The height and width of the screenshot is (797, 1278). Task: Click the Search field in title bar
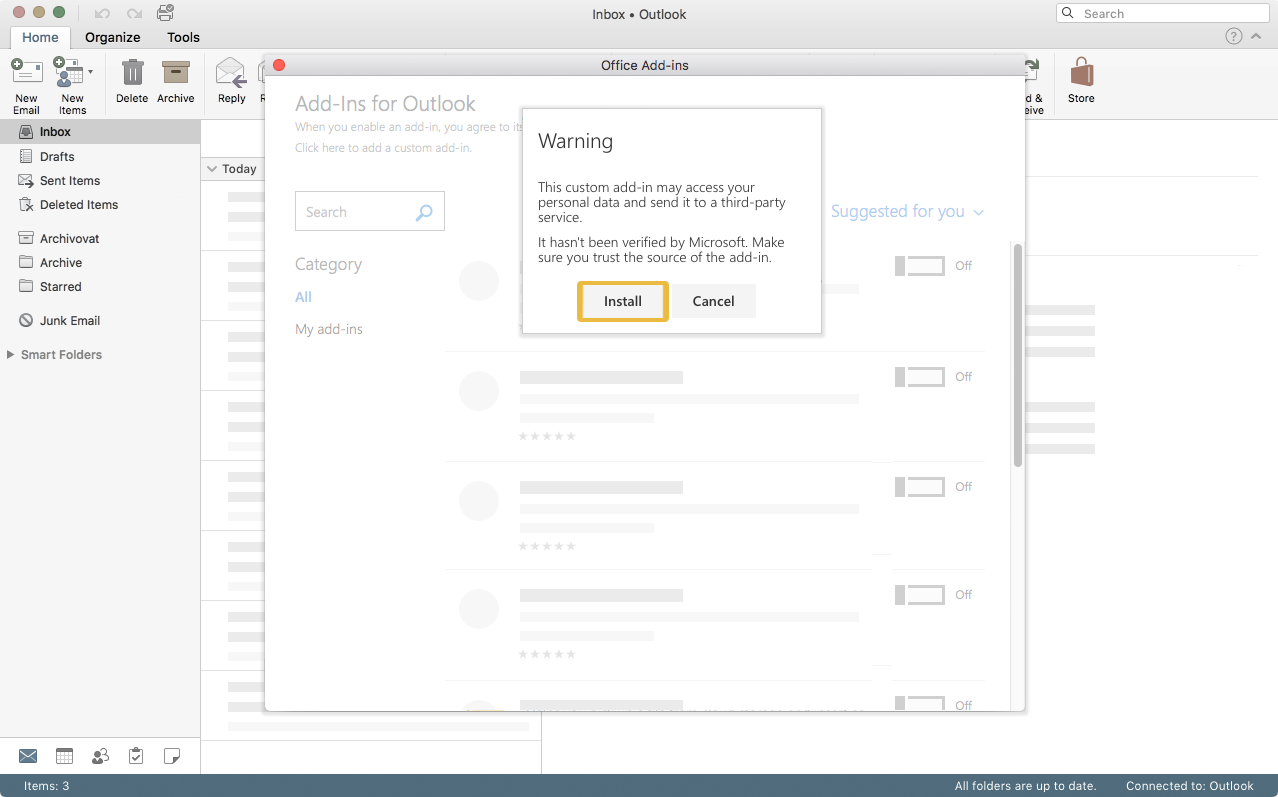point(1163,14)
